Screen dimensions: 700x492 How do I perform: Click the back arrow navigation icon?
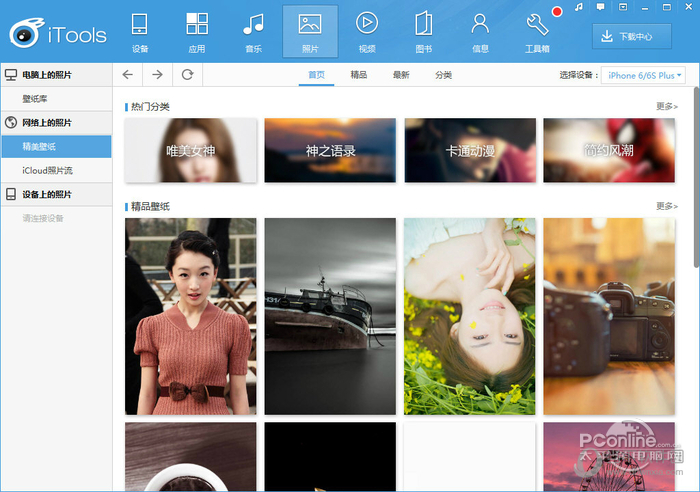[128, 75]
